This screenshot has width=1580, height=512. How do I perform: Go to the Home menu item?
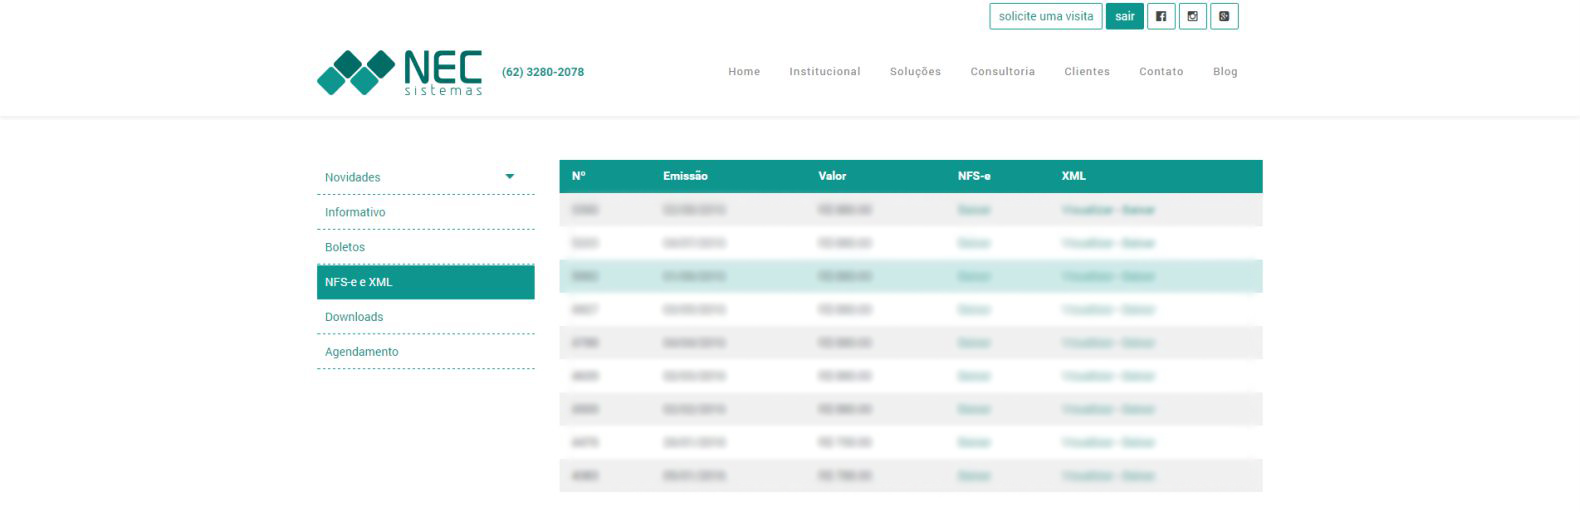pos(744,72)
